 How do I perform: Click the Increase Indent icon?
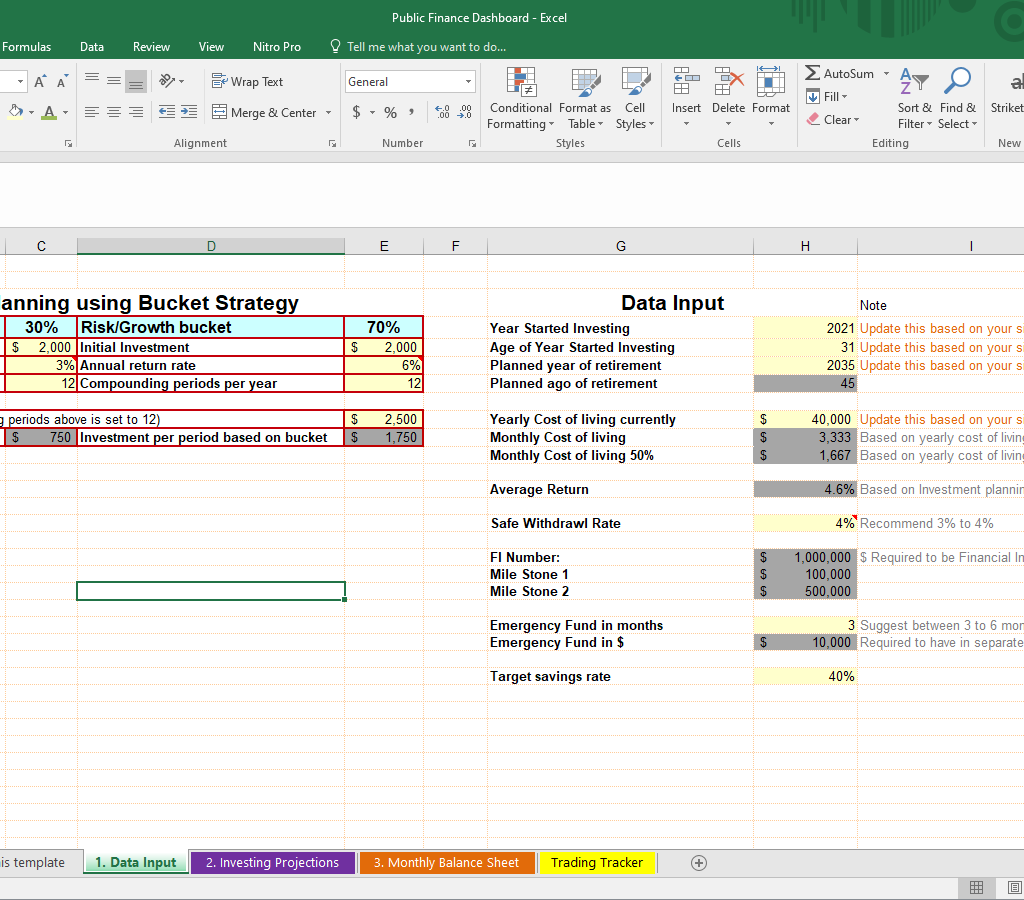tap(188, 113)
